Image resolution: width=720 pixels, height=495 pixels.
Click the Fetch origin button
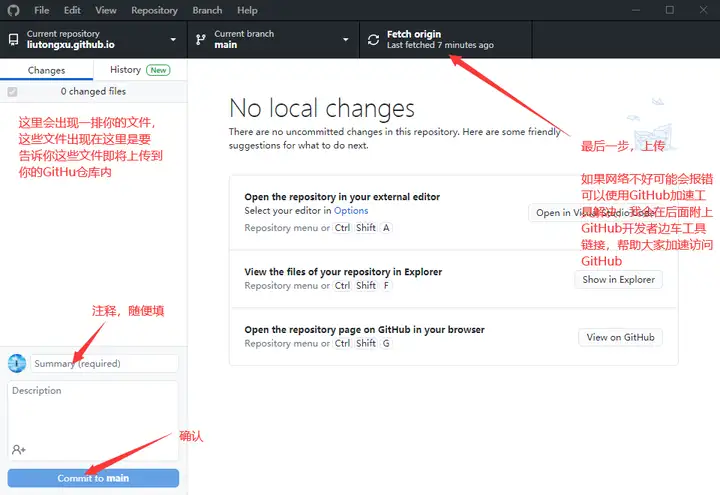tap(445, 39)
